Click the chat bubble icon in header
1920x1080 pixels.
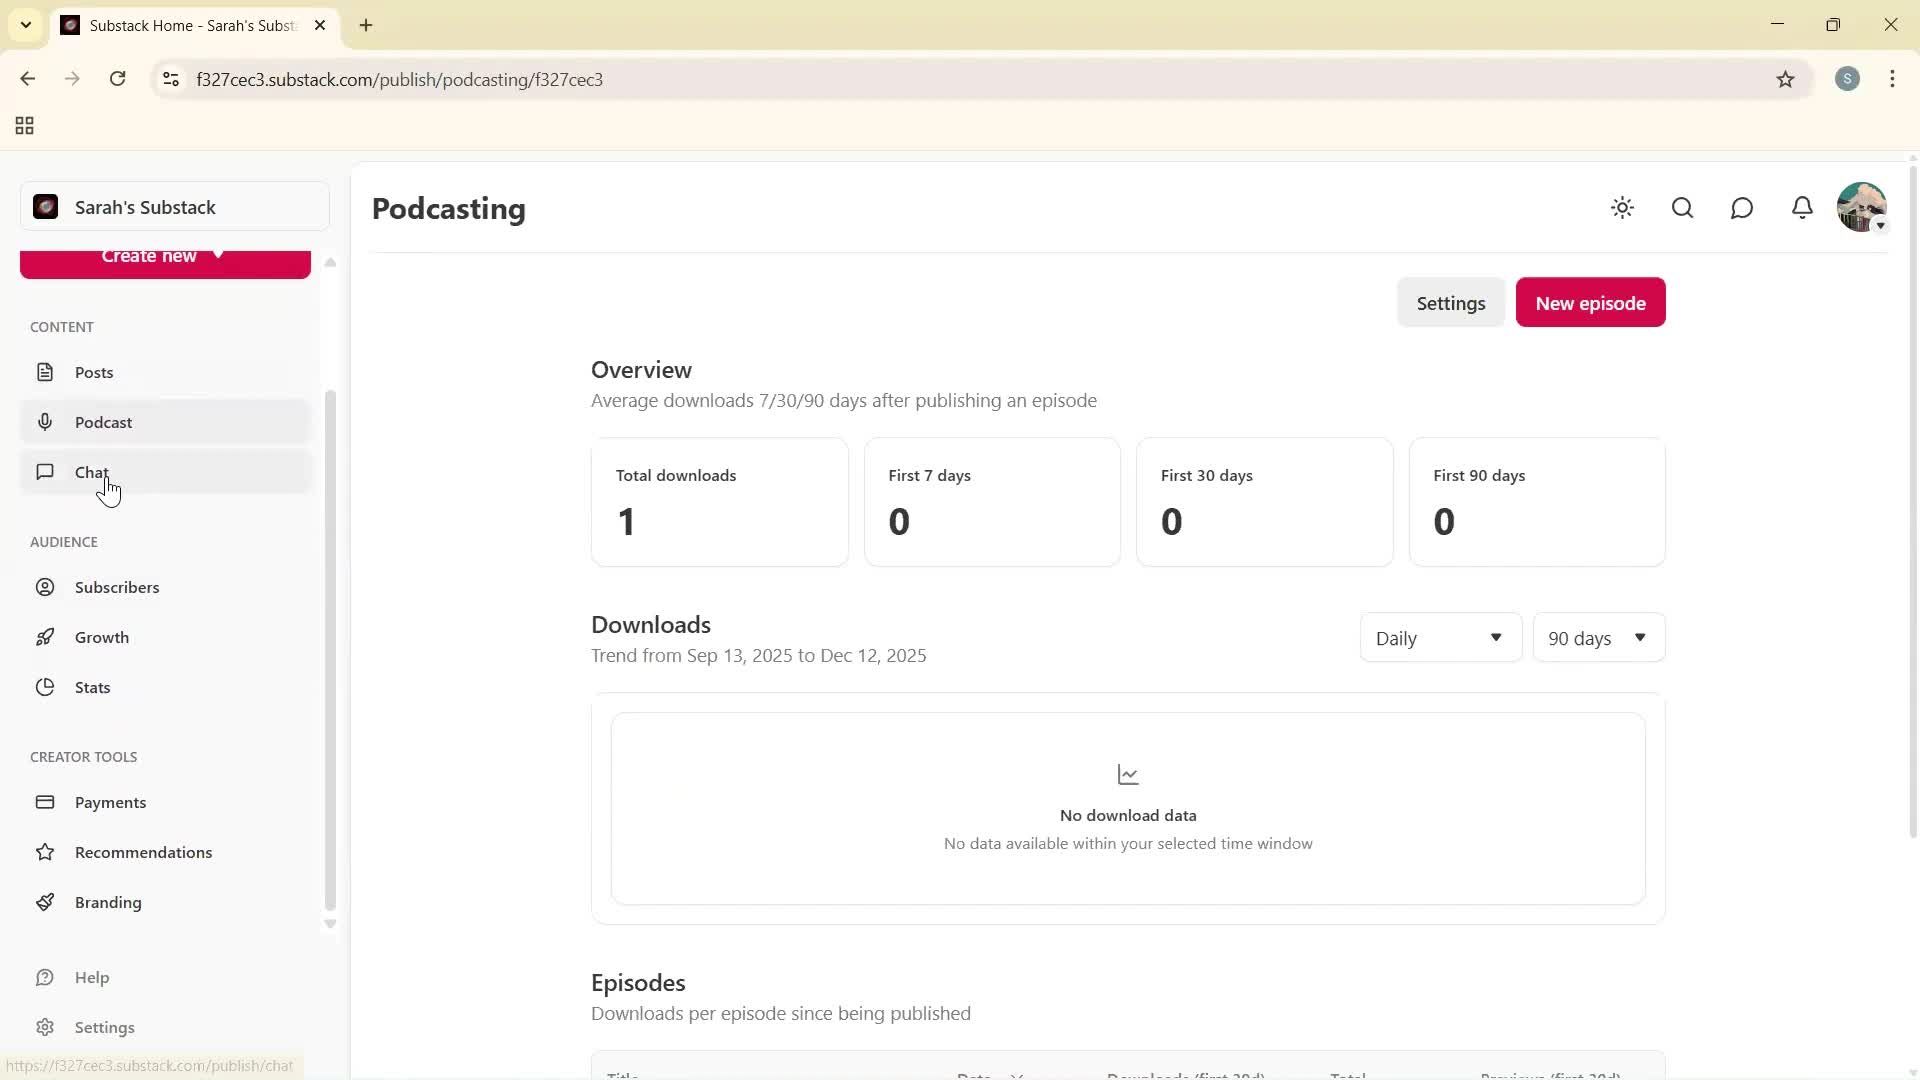(1741, 208)
